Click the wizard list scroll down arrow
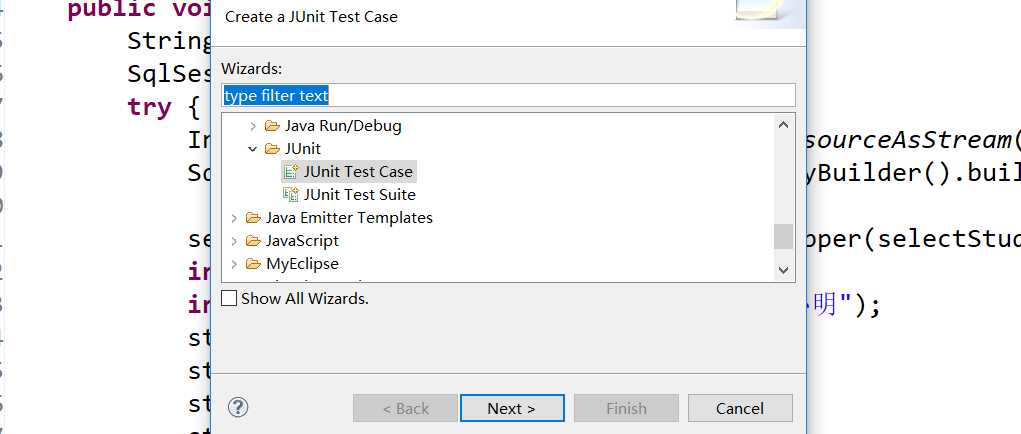This screenshot has height=434, width=1021. (x=783, y=269)
